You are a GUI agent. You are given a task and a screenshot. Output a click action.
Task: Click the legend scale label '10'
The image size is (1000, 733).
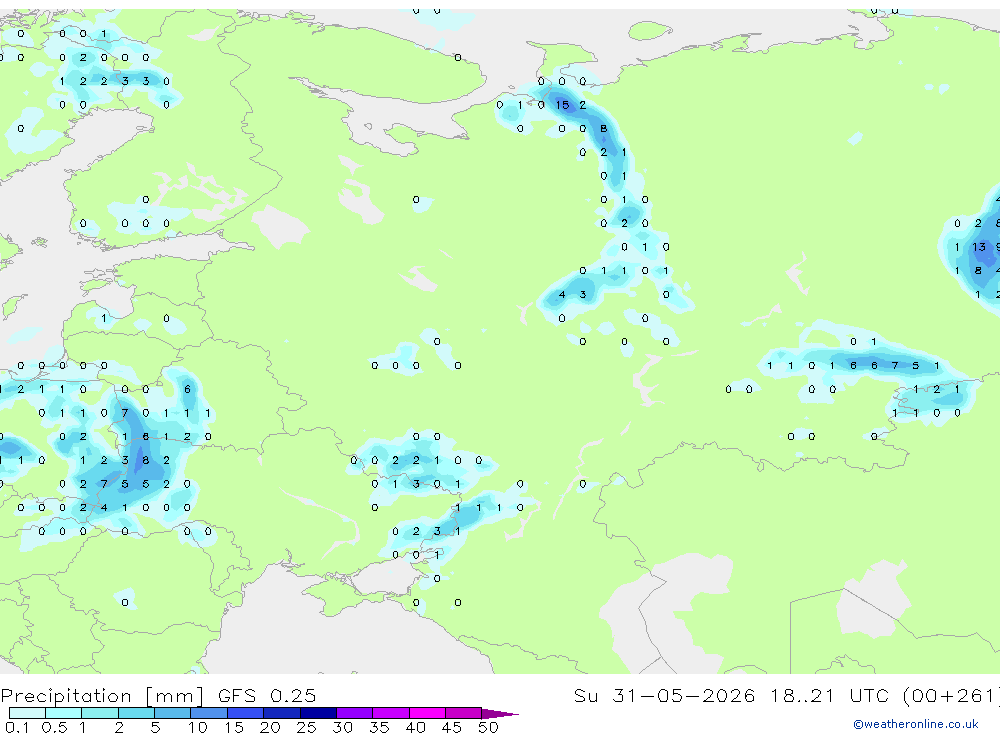point(198,727)
